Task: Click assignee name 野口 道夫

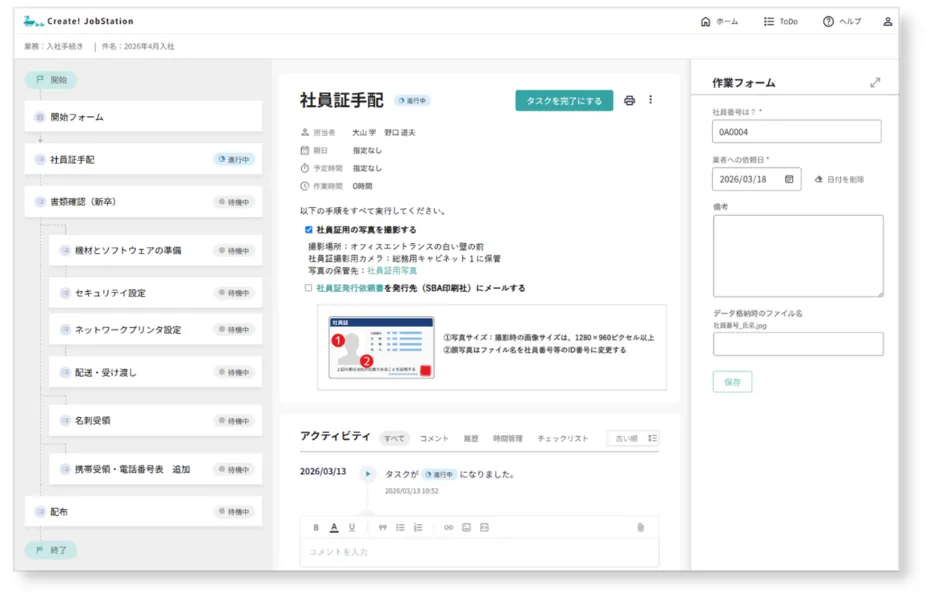Action: click(400, 132)
